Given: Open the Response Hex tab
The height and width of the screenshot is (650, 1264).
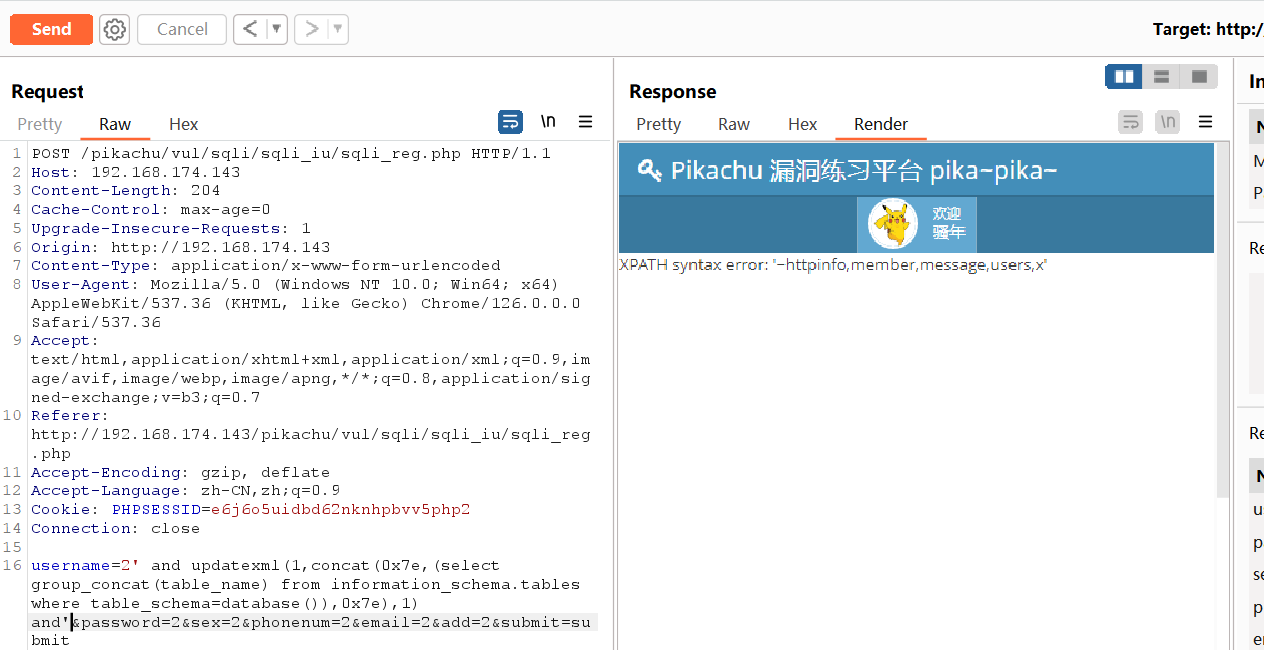Looking at the screenshot, I should (803, 124).
